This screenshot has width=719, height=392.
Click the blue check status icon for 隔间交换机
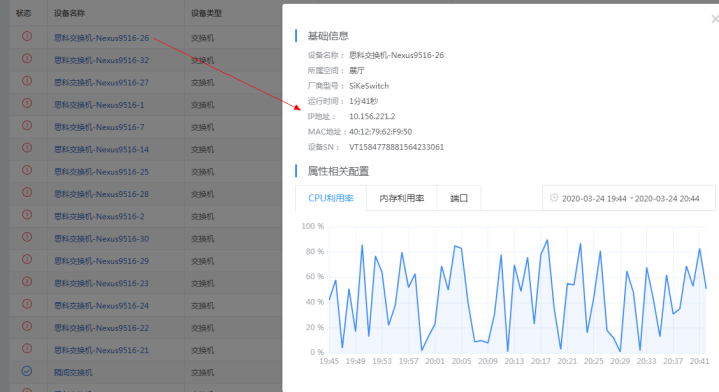point(27,371)
